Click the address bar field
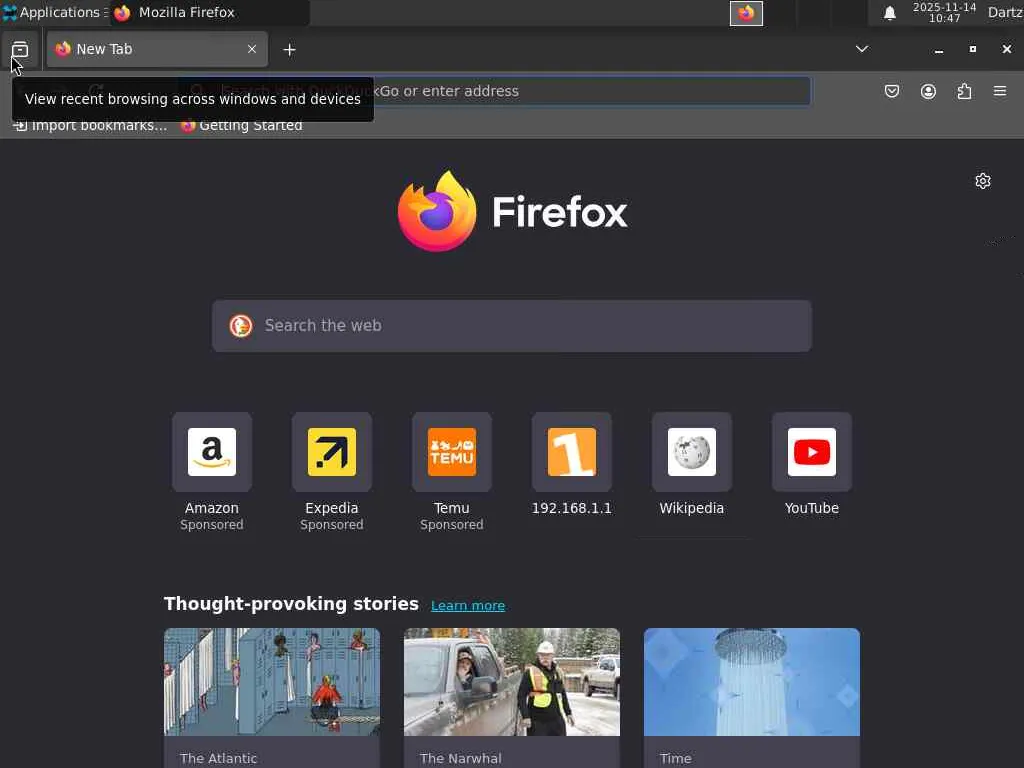Viewport: 1024px width, 768px height. (x=494, y=91)
